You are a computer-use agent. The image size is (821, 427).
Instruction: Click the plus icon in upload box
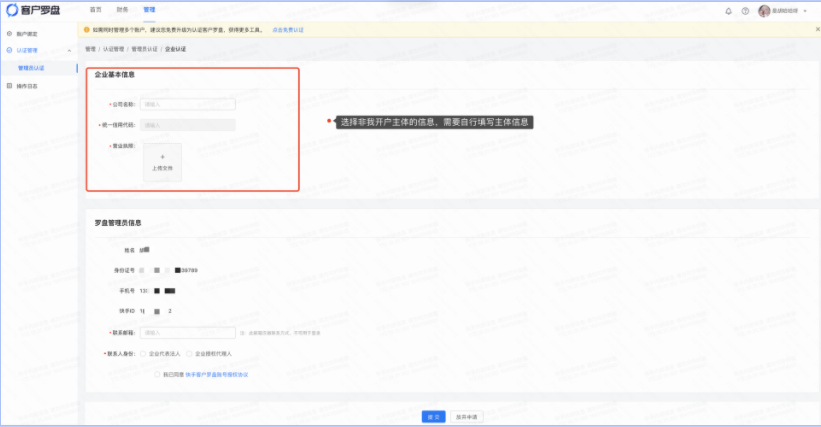click(x=162, y=157)
